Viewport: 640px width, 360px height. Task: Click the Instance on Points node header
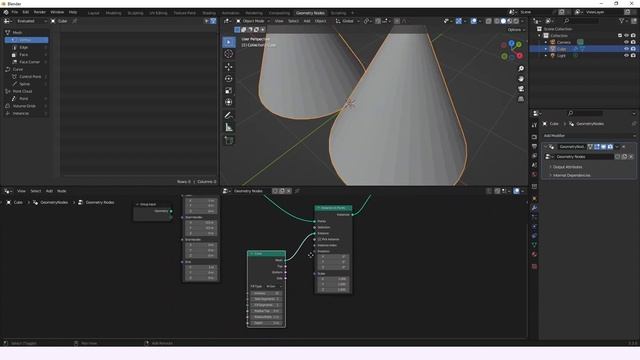[x=333, y=208]
